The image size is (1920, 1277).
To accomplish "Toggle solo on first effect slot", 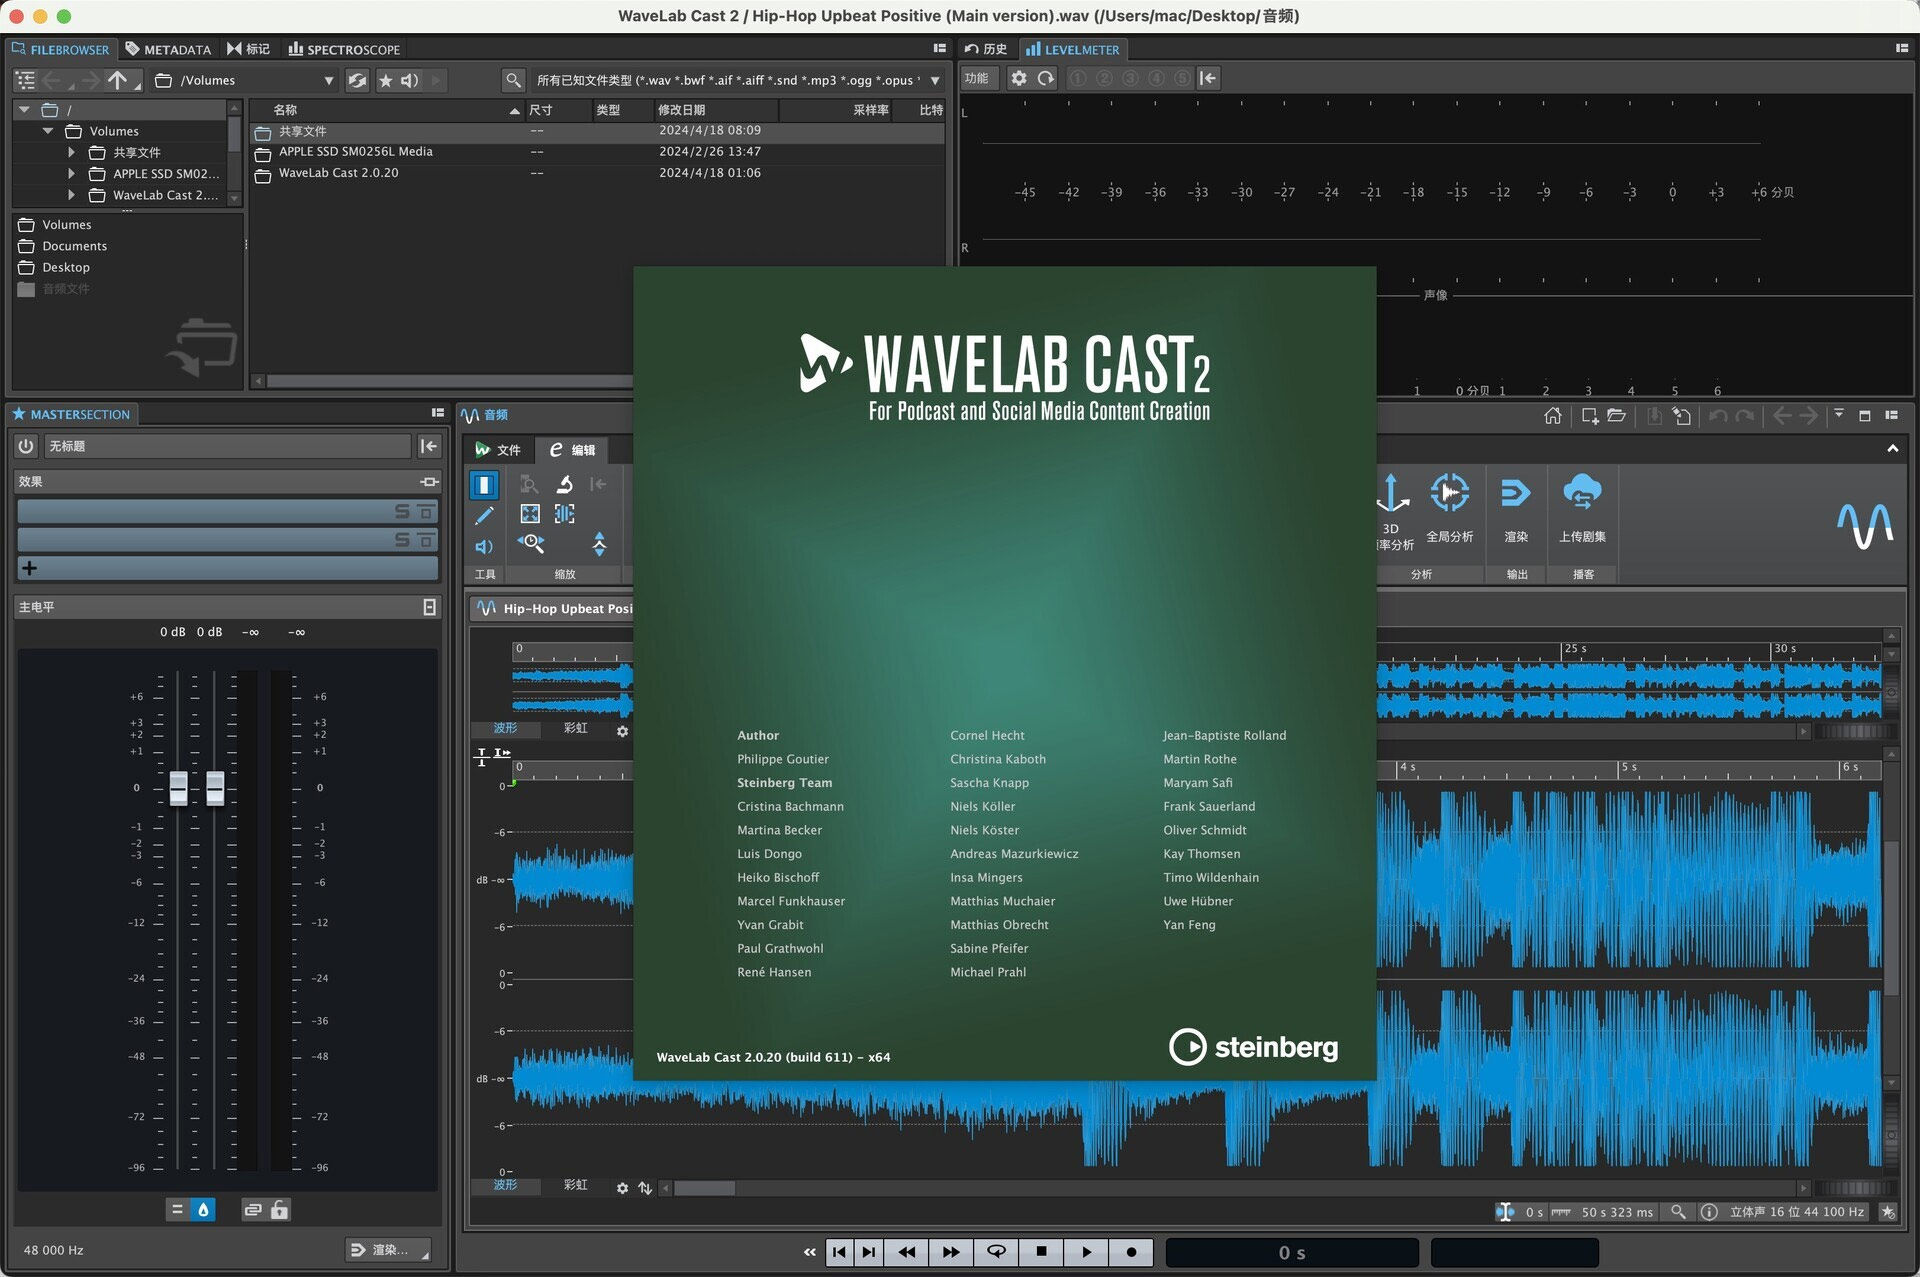I will pos(402,511).
